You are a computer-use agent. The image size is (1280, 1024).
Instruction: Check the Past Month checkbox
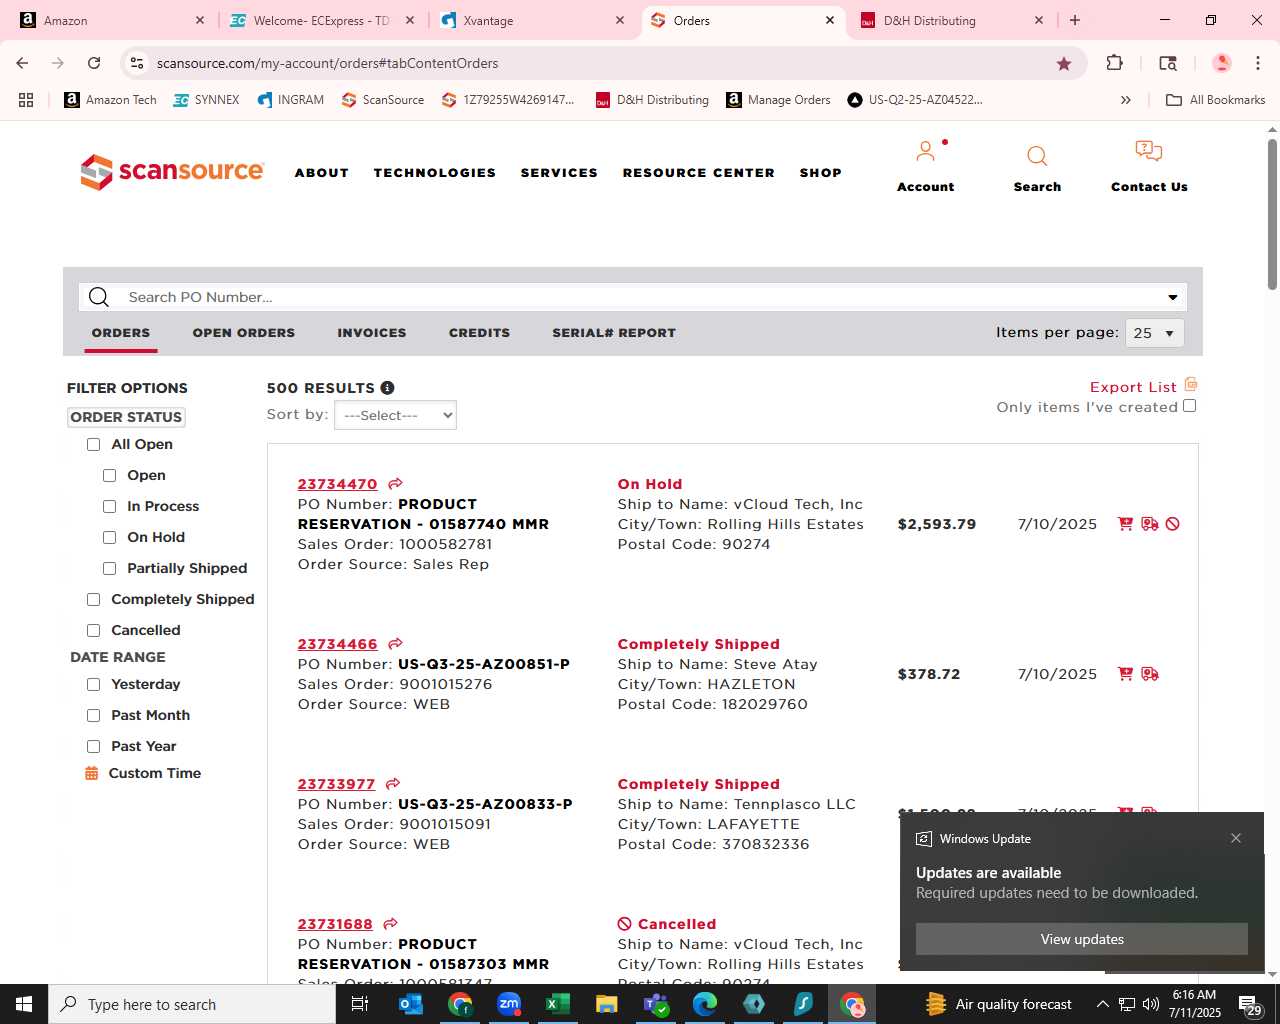[x=93, y=715]
